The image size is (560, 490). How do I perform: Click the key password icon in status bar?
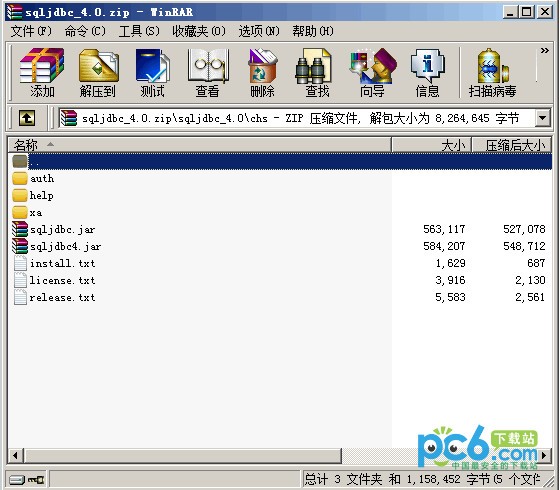(x=36, y=480)
